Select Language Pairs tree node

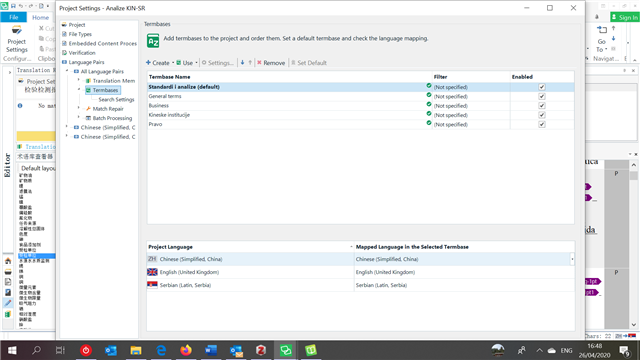coord(86,62)
